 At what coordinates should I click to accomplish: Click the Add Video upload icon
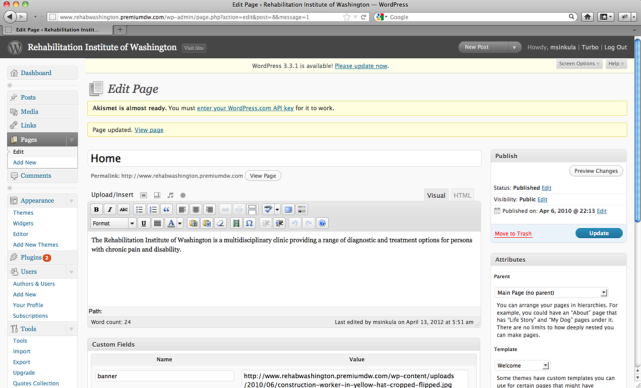point(157,195)
